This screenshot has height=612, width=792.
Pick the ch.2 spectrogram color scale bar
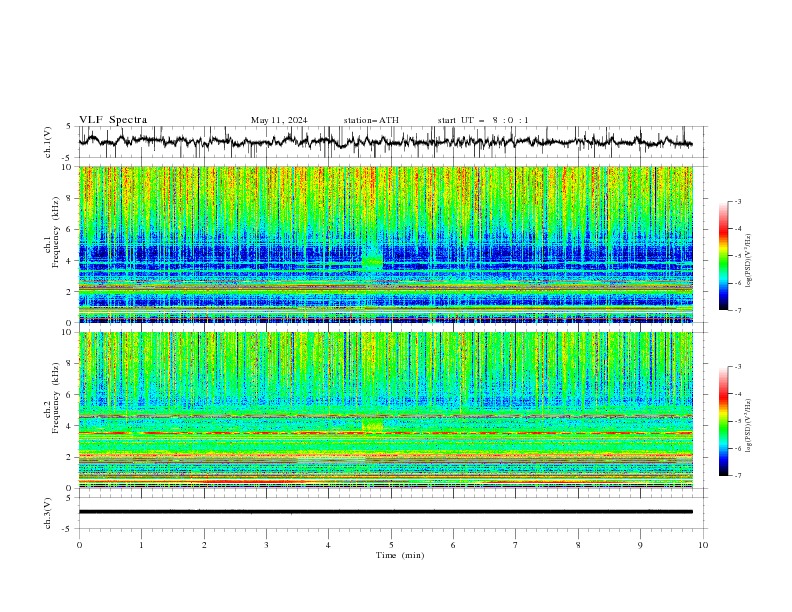pyautogui.click(x=723, y=421)
